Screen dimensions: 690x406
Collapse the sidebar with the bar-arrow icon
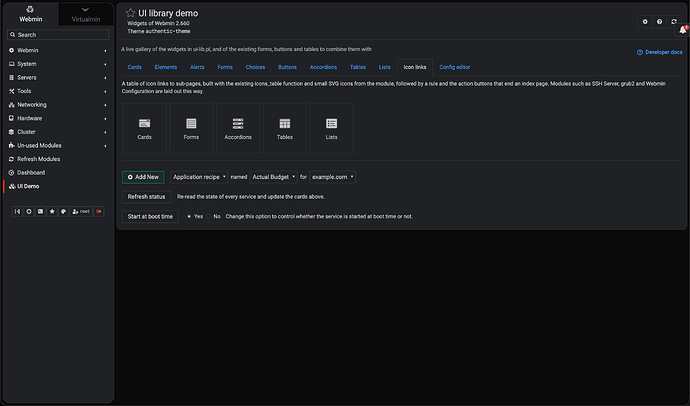[17, 212]
